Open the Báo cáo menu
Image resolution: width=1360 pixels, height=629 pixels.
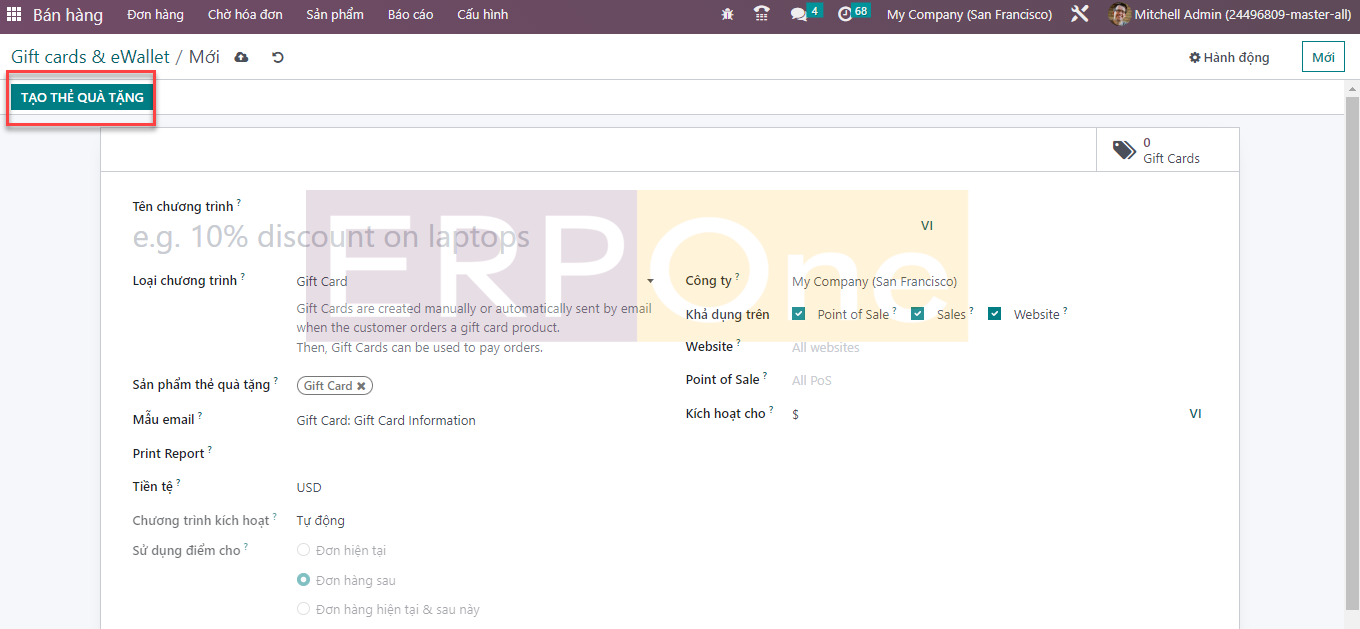[x=410, y=15]
